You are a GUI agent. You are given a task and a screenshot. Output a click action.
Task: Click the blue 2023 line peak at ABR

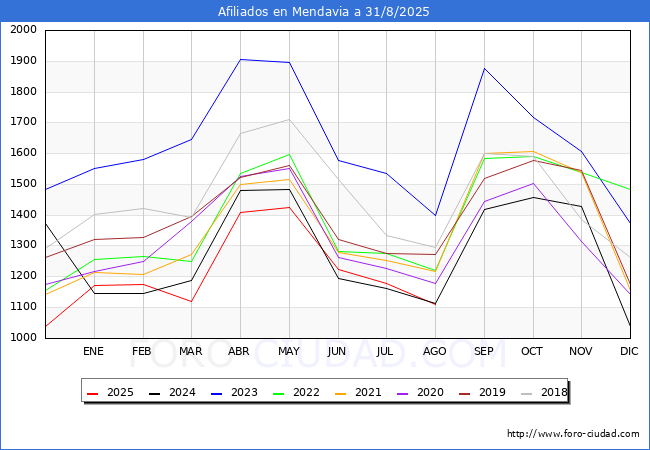click(x=240, y=59)
